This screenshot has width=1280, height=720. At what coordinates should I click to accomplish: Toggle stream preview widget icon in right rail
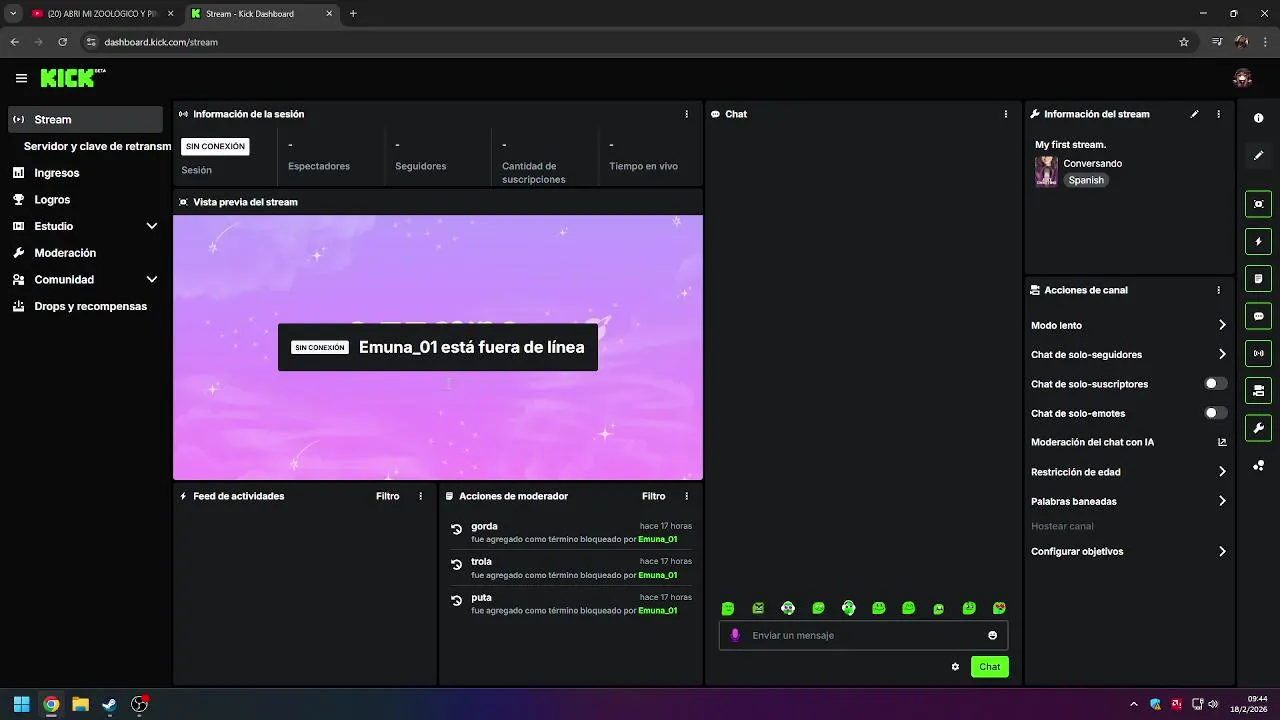(1259, 204)
